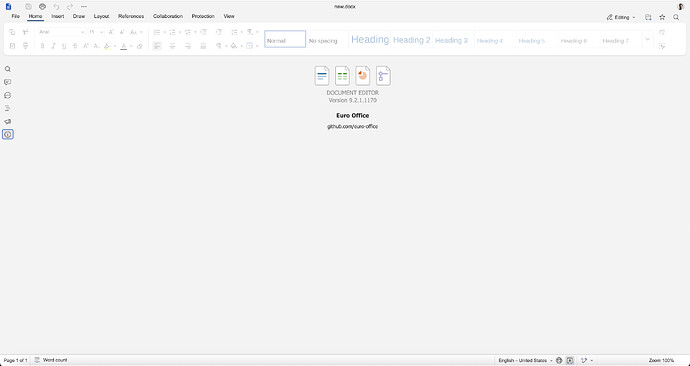Viewport: 690px width, 366px height.
Task: Click the globe set document language icon
Action: [x=559, y=360]
